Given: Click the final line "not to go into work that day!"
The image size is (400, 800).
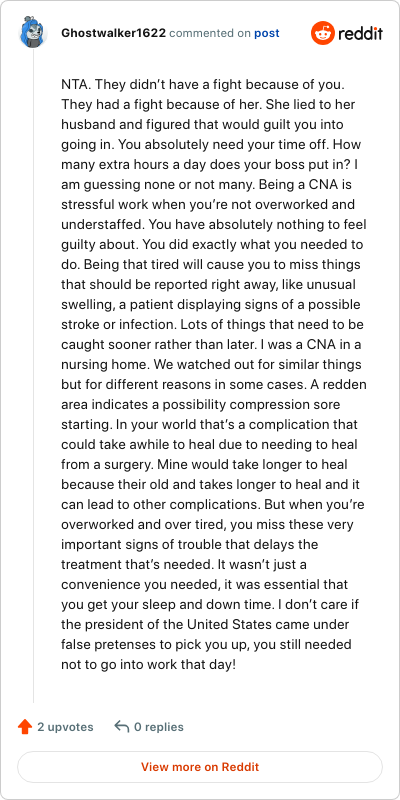Looking at the screenshot, I should [x=148, y=664].
